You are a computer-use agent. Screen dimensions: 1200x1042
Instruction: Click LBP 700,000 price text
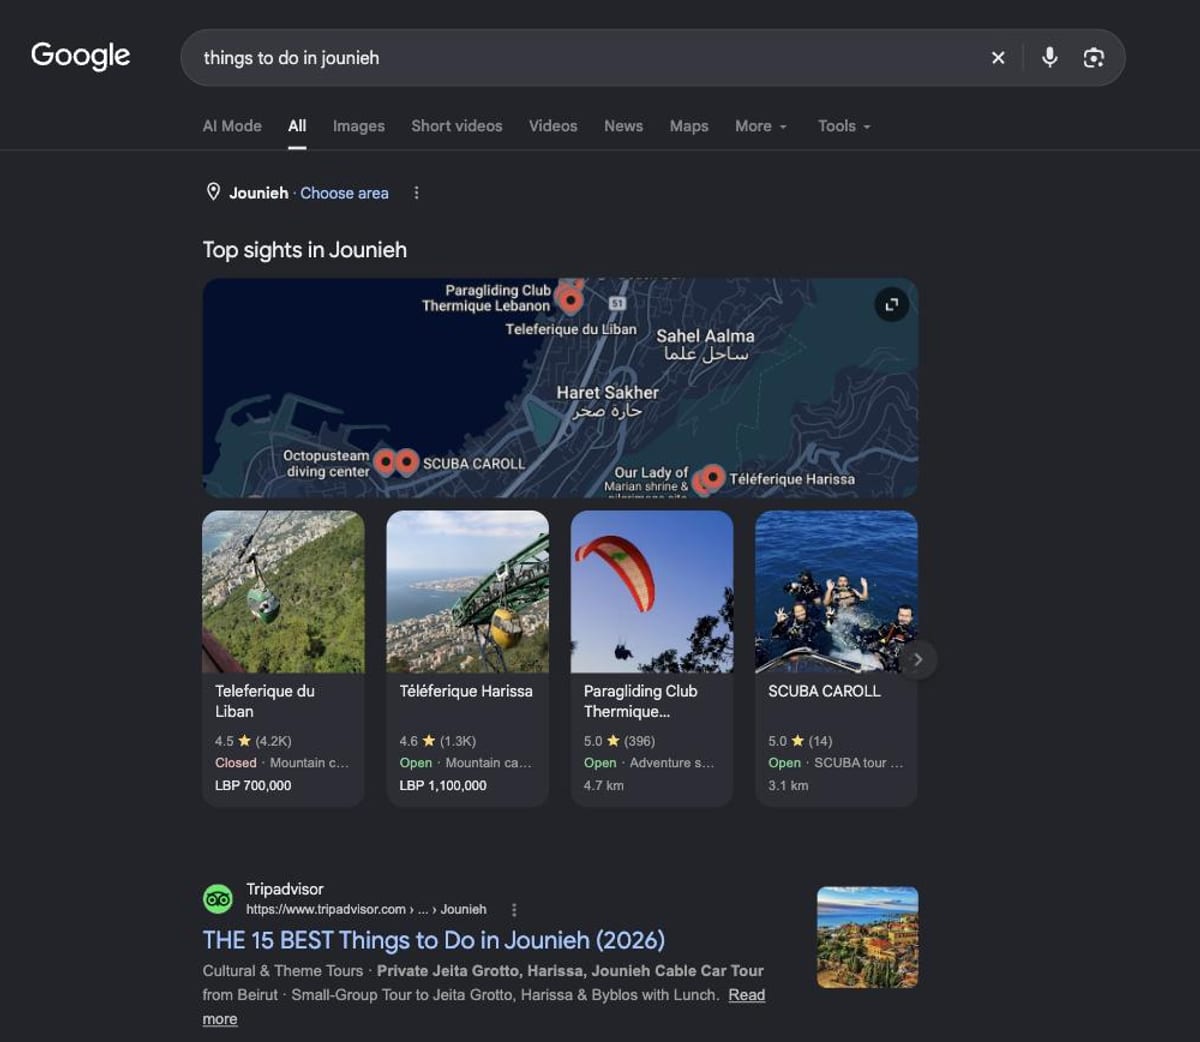[253, 785]
